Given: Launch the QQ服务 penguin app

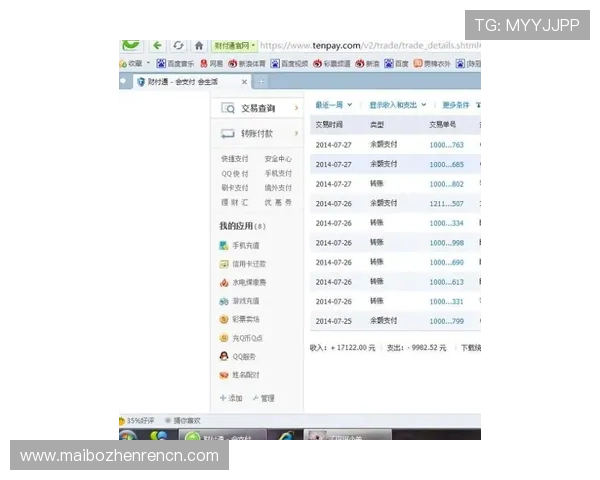Looking at the screenshot, I should pos(238,356).
